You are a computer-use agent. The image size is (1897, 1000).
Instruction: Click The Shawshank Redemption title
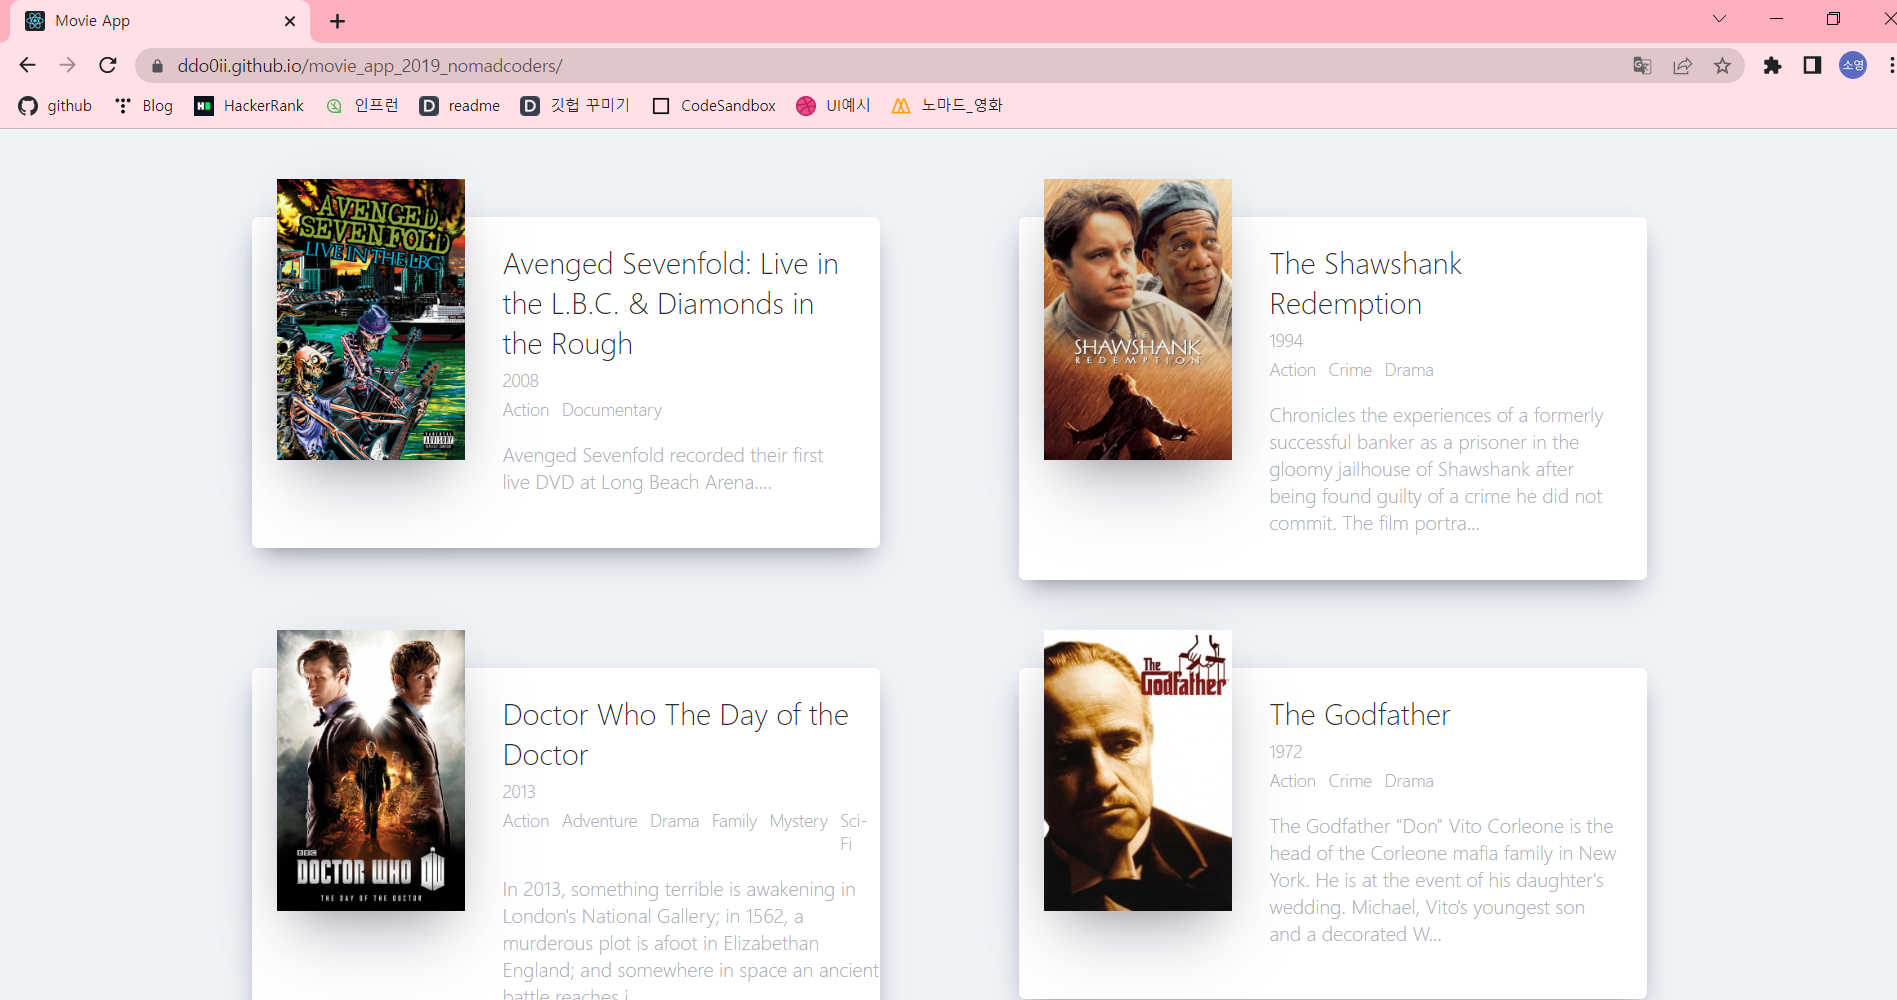(x=1365, y=284)
